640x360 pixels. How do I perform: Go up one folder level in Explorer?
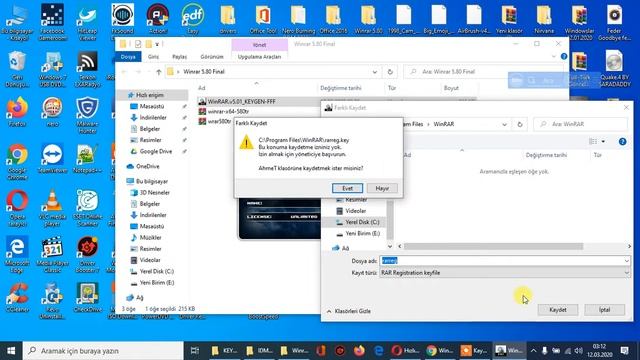tap(158, 72)
